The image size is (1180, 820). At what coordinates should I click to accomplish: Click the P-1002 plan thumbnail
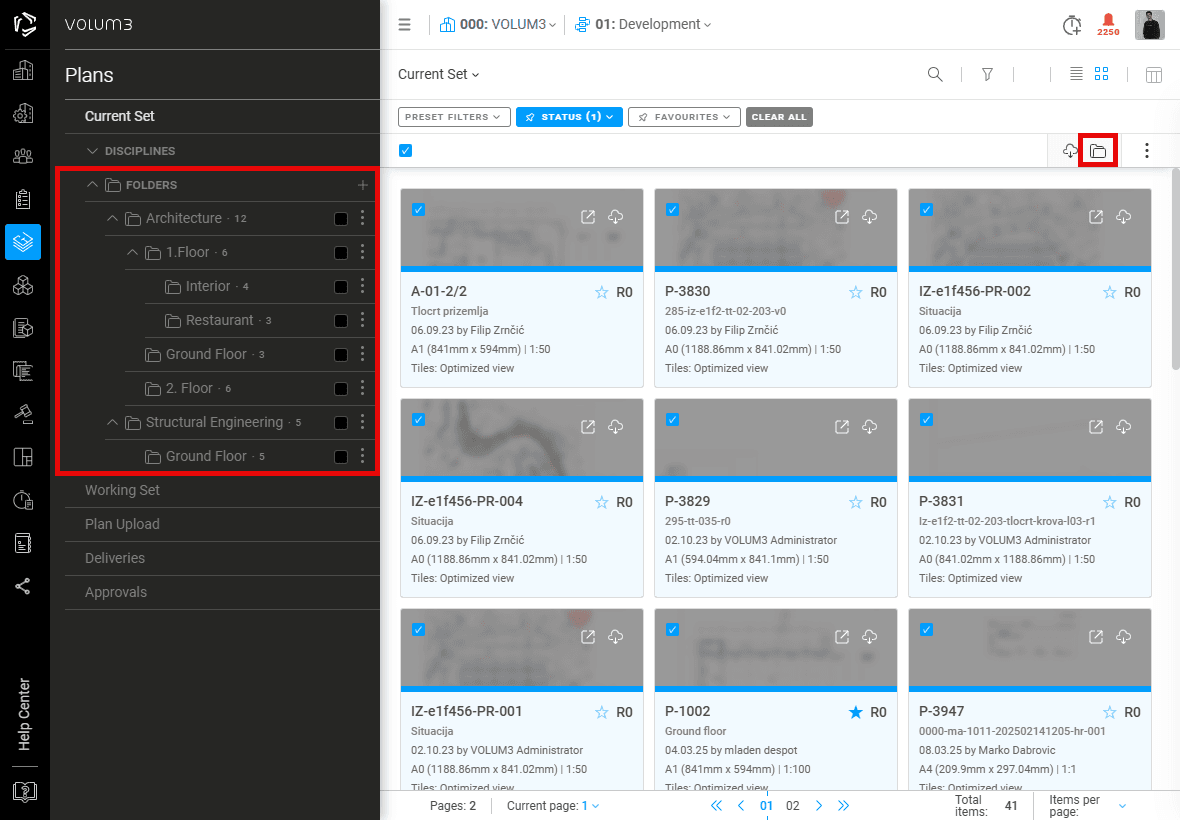coord(776,650)
